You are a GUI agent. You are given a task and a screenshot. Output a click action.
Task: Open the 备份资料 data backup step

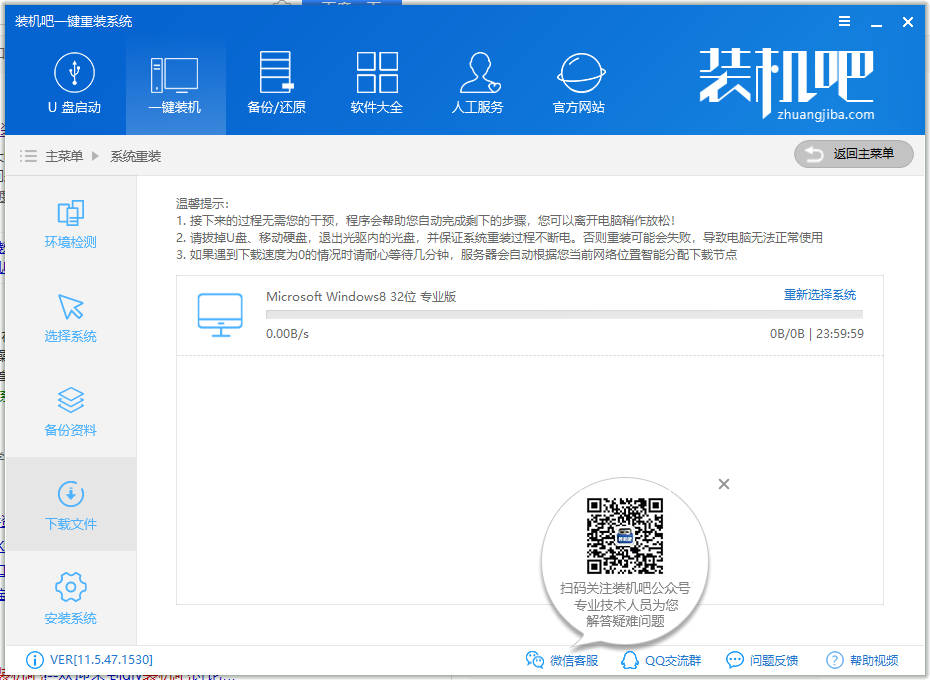coord(71,412)
